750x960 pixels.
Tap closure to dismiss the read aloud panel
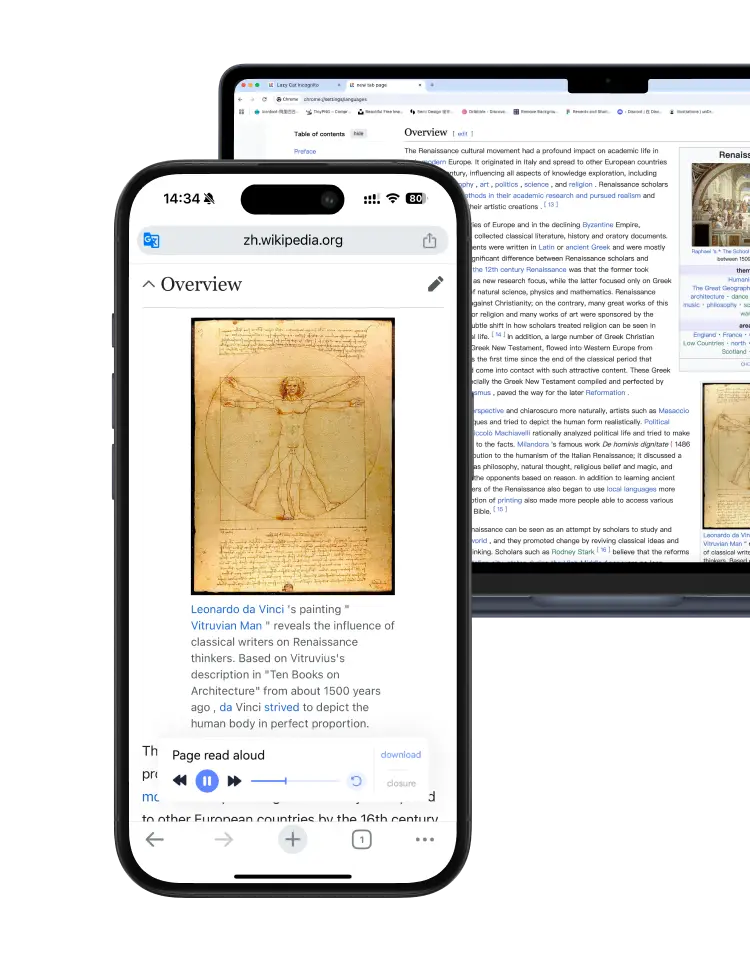[x=400, y=784]
